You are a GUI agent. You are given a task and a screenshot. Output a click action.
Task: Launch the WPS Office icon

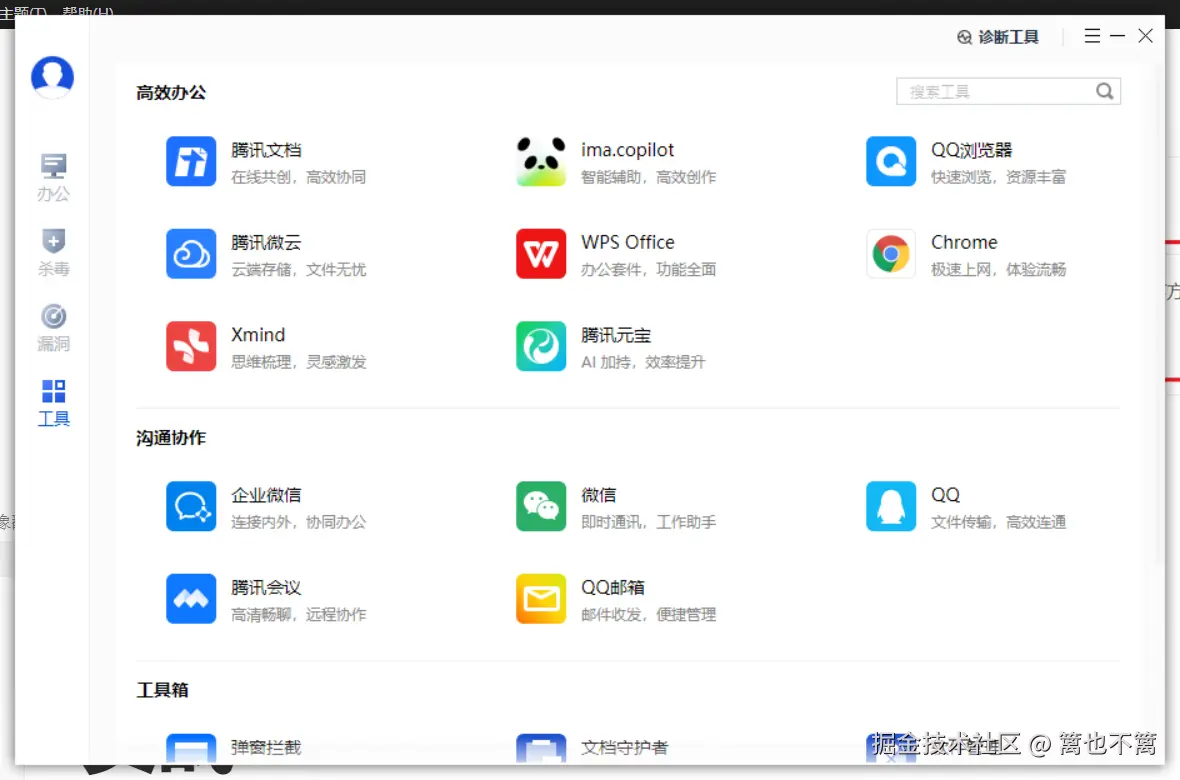tap(541, 254)
